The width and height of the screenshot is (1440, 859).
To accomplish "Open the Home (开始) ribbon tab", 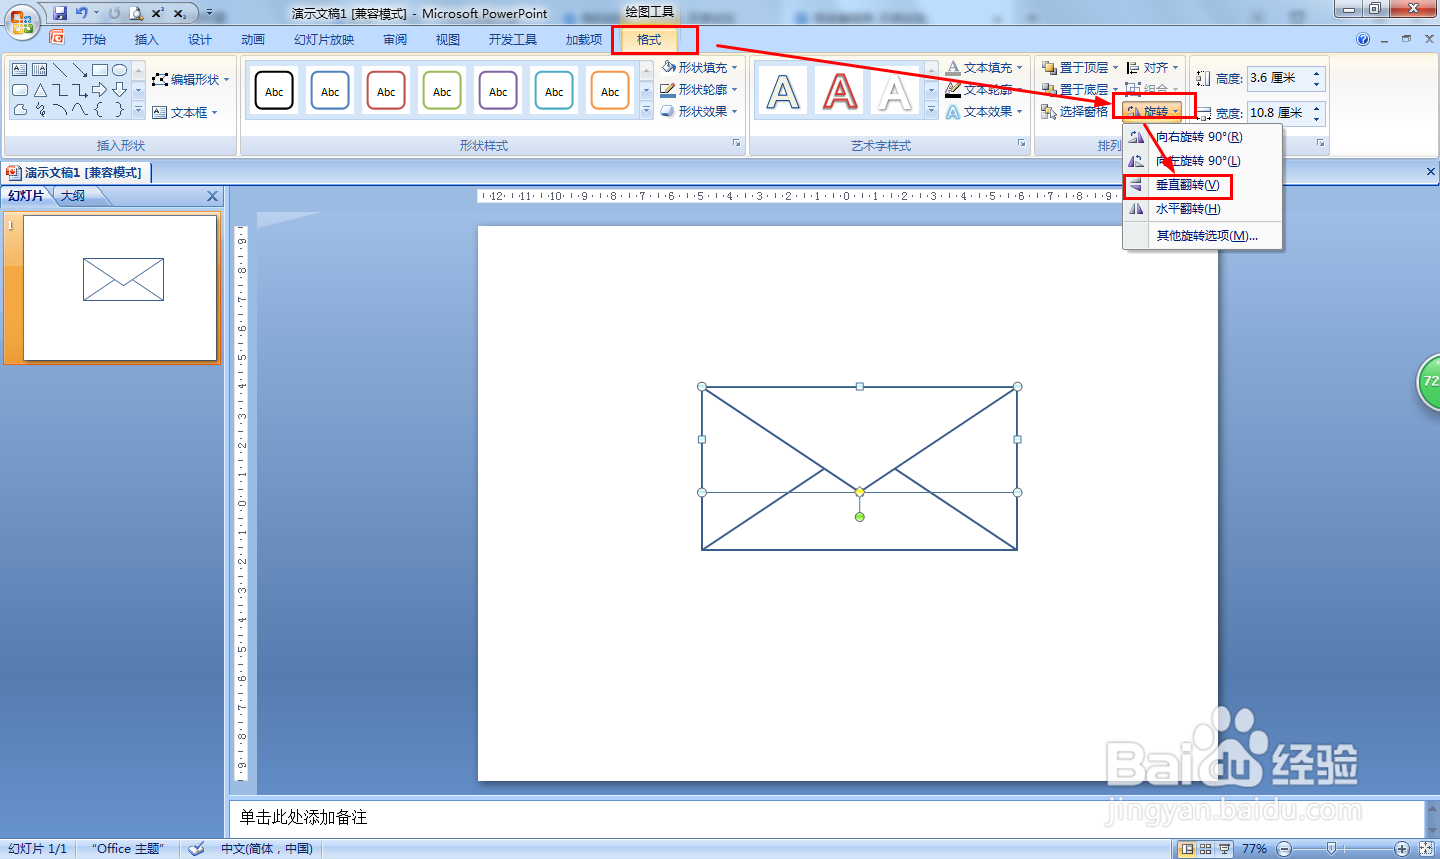I will [94, 39].
